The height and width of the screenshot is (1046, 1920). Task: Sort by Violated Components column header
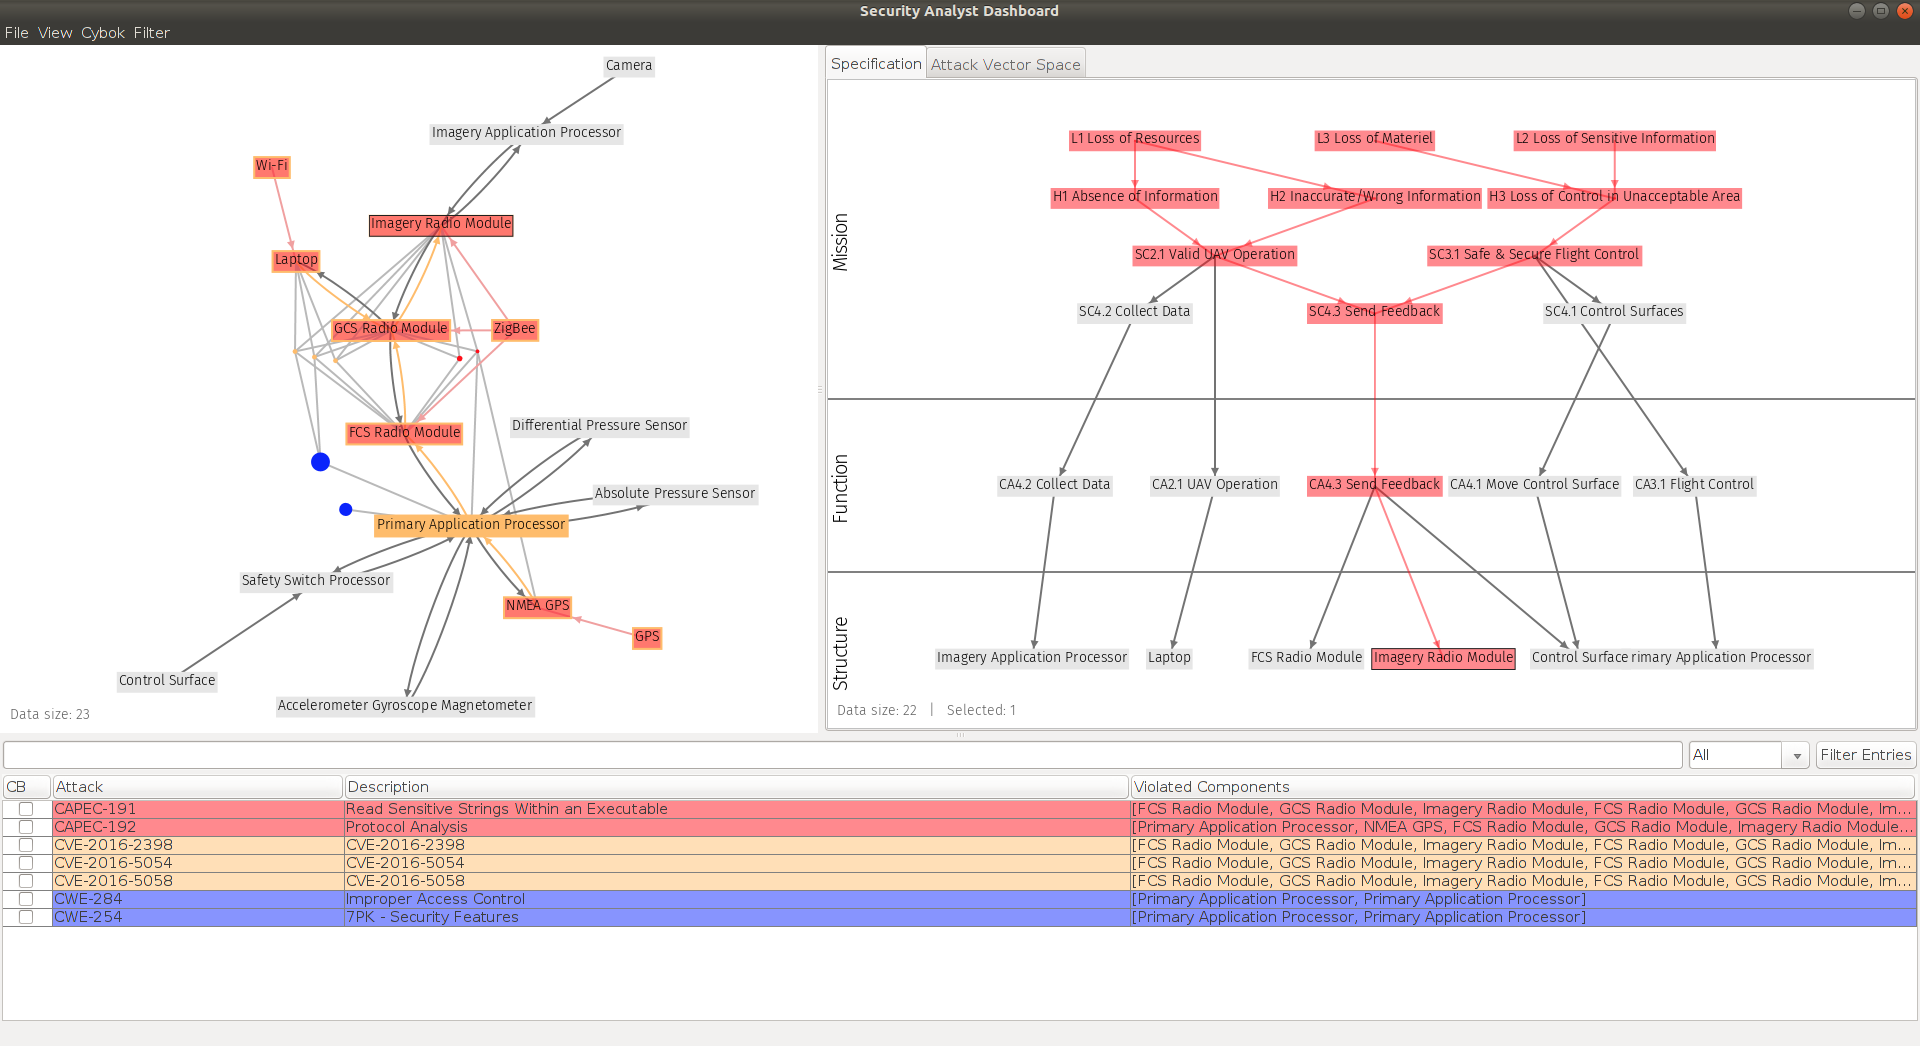click(x=1522, y=787)
